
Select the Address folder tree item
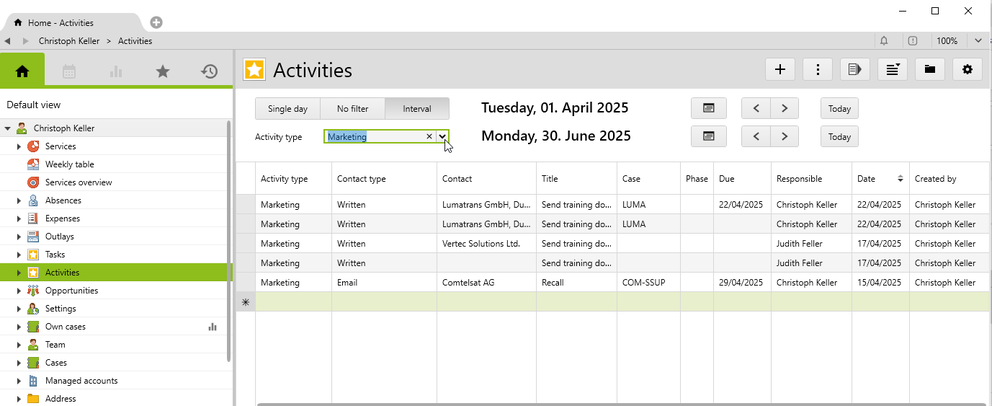(x=60, y=399)
